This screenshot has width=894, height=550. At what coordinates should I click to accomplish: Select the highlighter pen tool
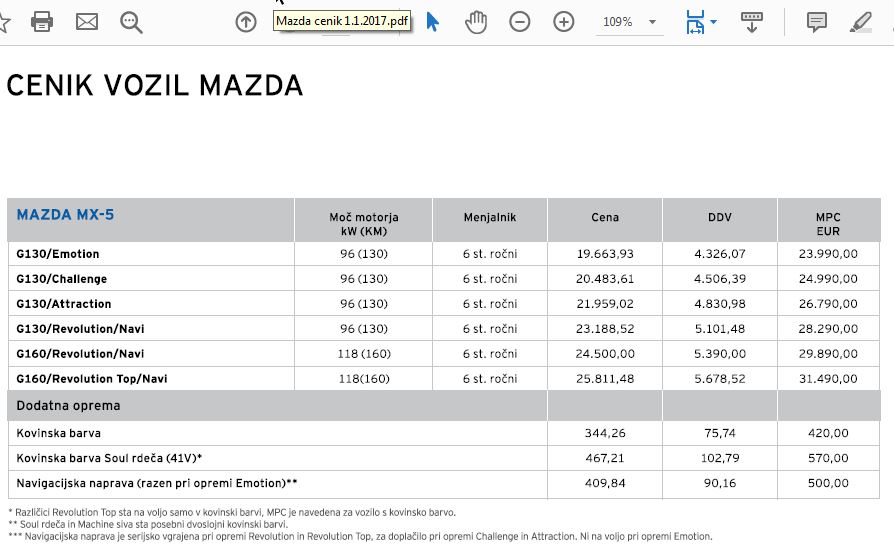click(x=860, y=22)
